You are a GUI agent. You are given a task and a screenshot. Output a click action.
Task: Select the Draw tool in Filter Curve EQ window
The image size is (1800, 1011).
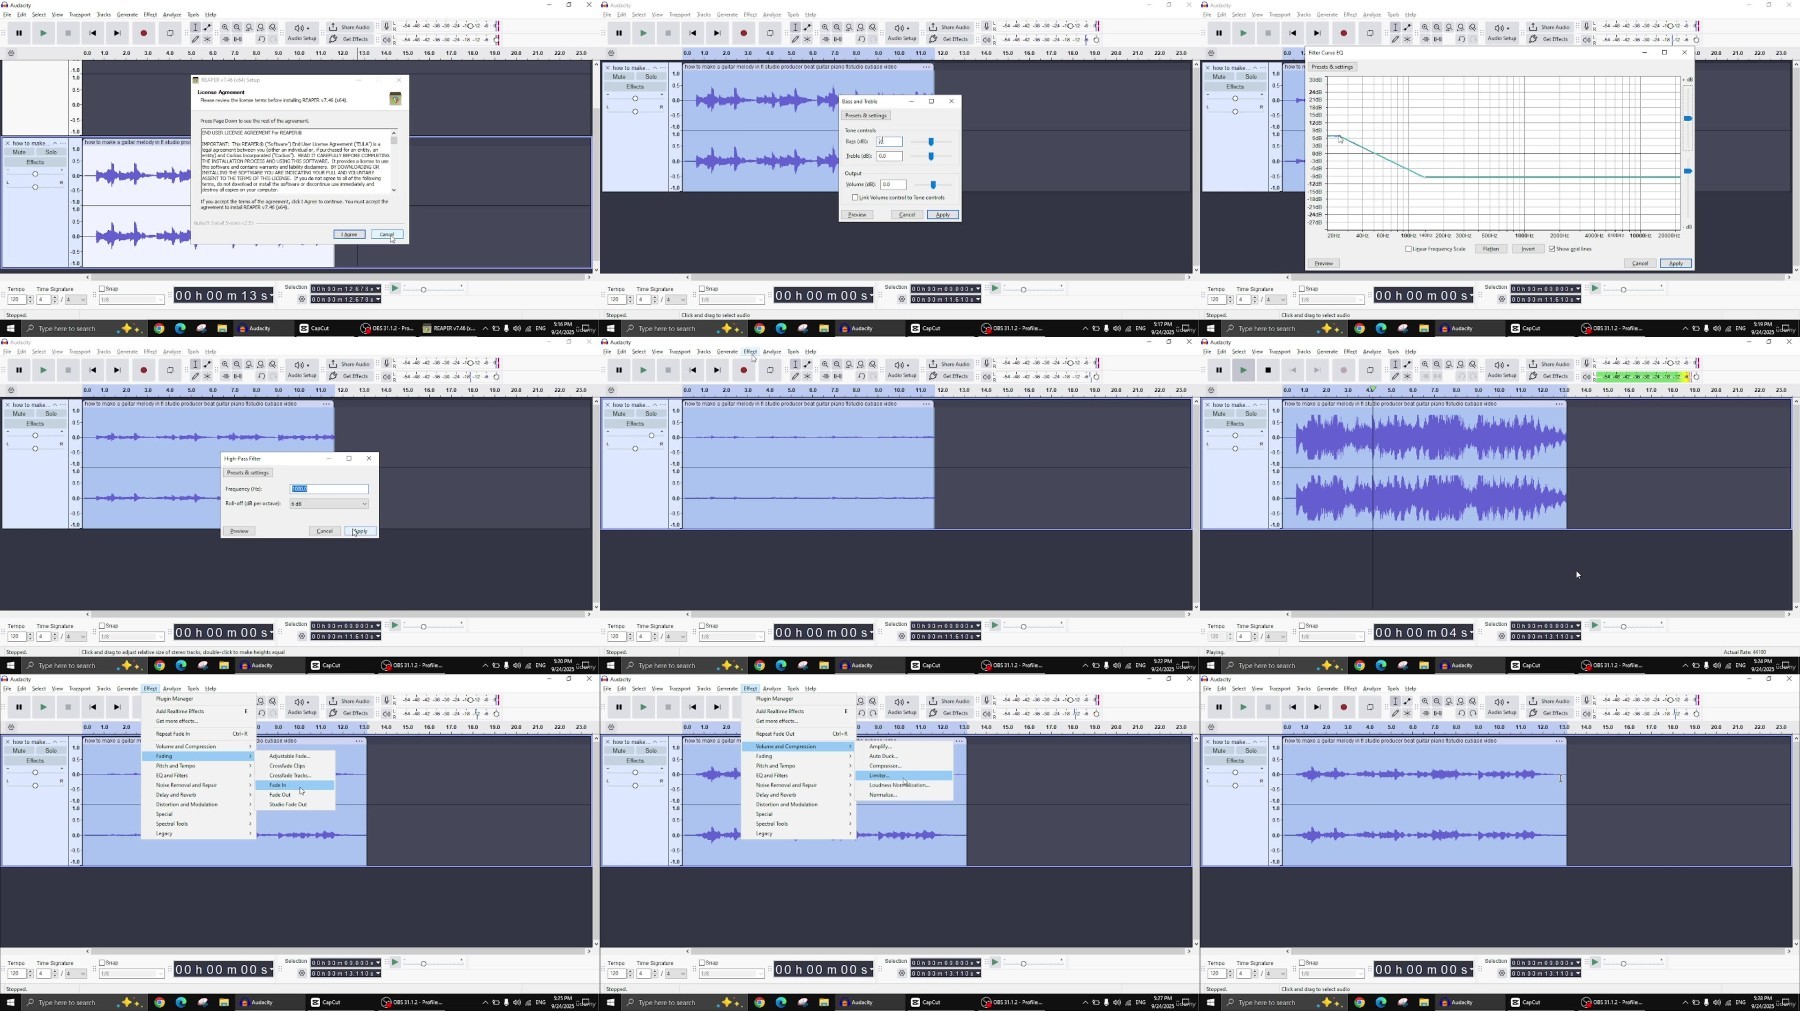pyautogui.click(x=1396, y=39)
